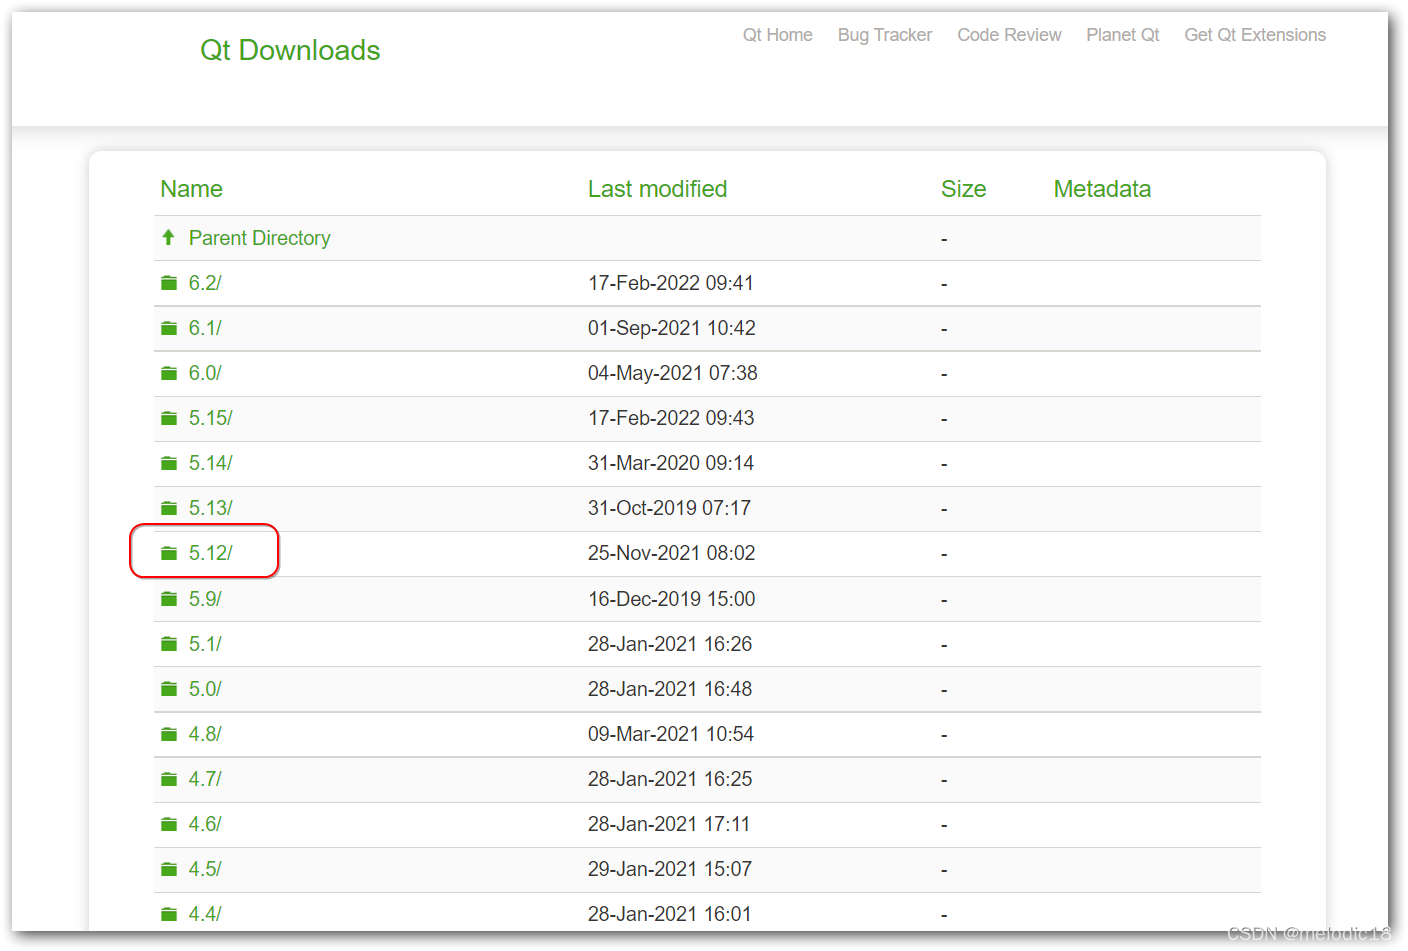Click the folder icon beside 5.13/

pyautogui.click(x=169, y=509)
